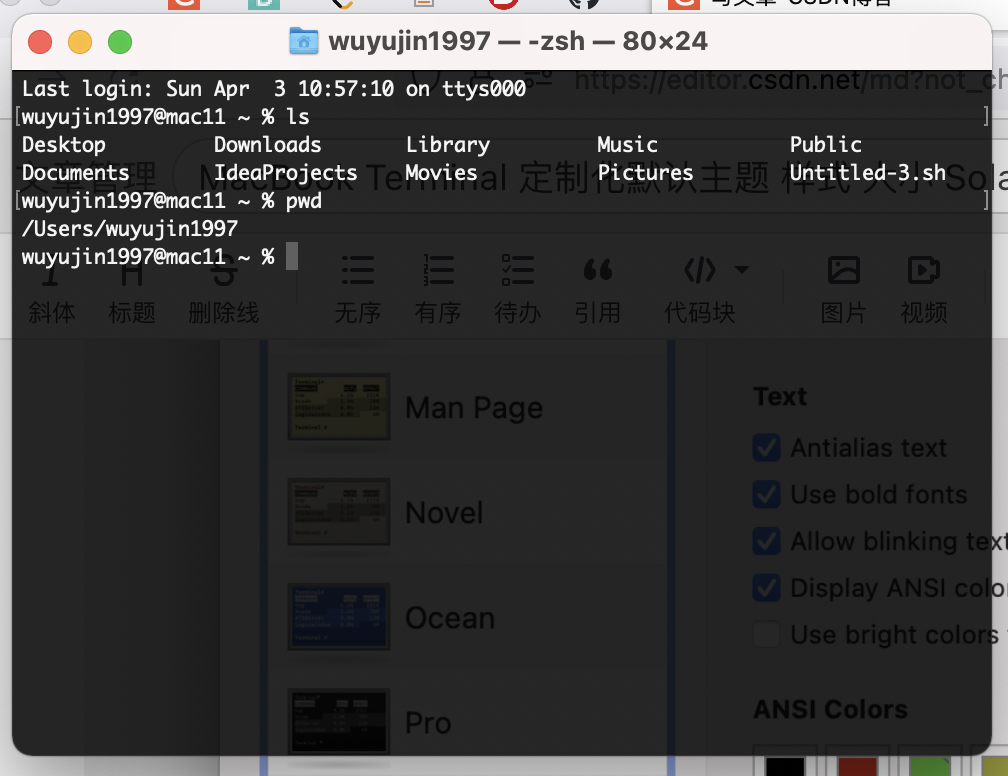
Task: Toggle the Antialias text checkbox
Action: coord(766,447)
